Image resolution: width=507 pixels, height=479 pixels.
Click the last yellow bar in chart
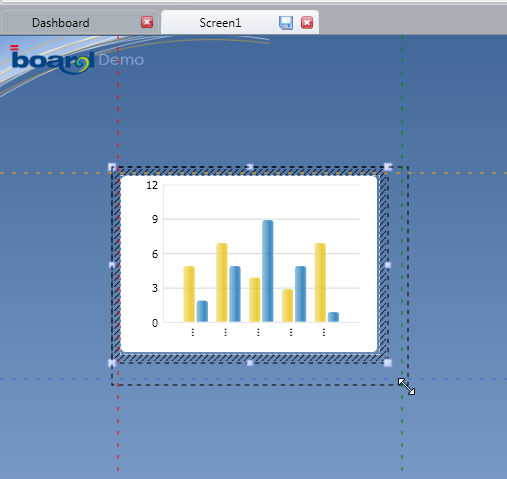click(320, 282)
